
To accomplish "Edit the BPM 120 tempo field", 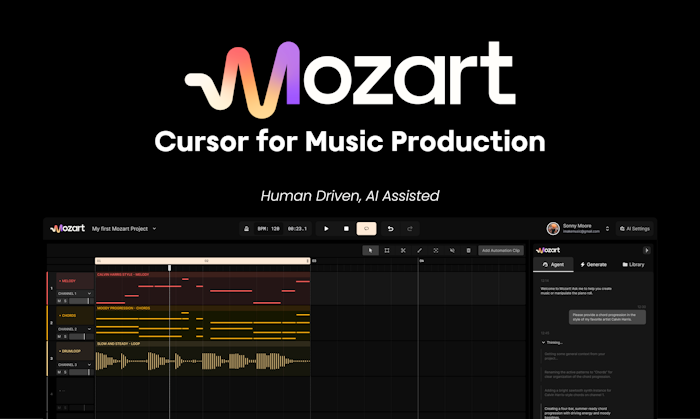I will pyautogui.click(x=268, y=228).
